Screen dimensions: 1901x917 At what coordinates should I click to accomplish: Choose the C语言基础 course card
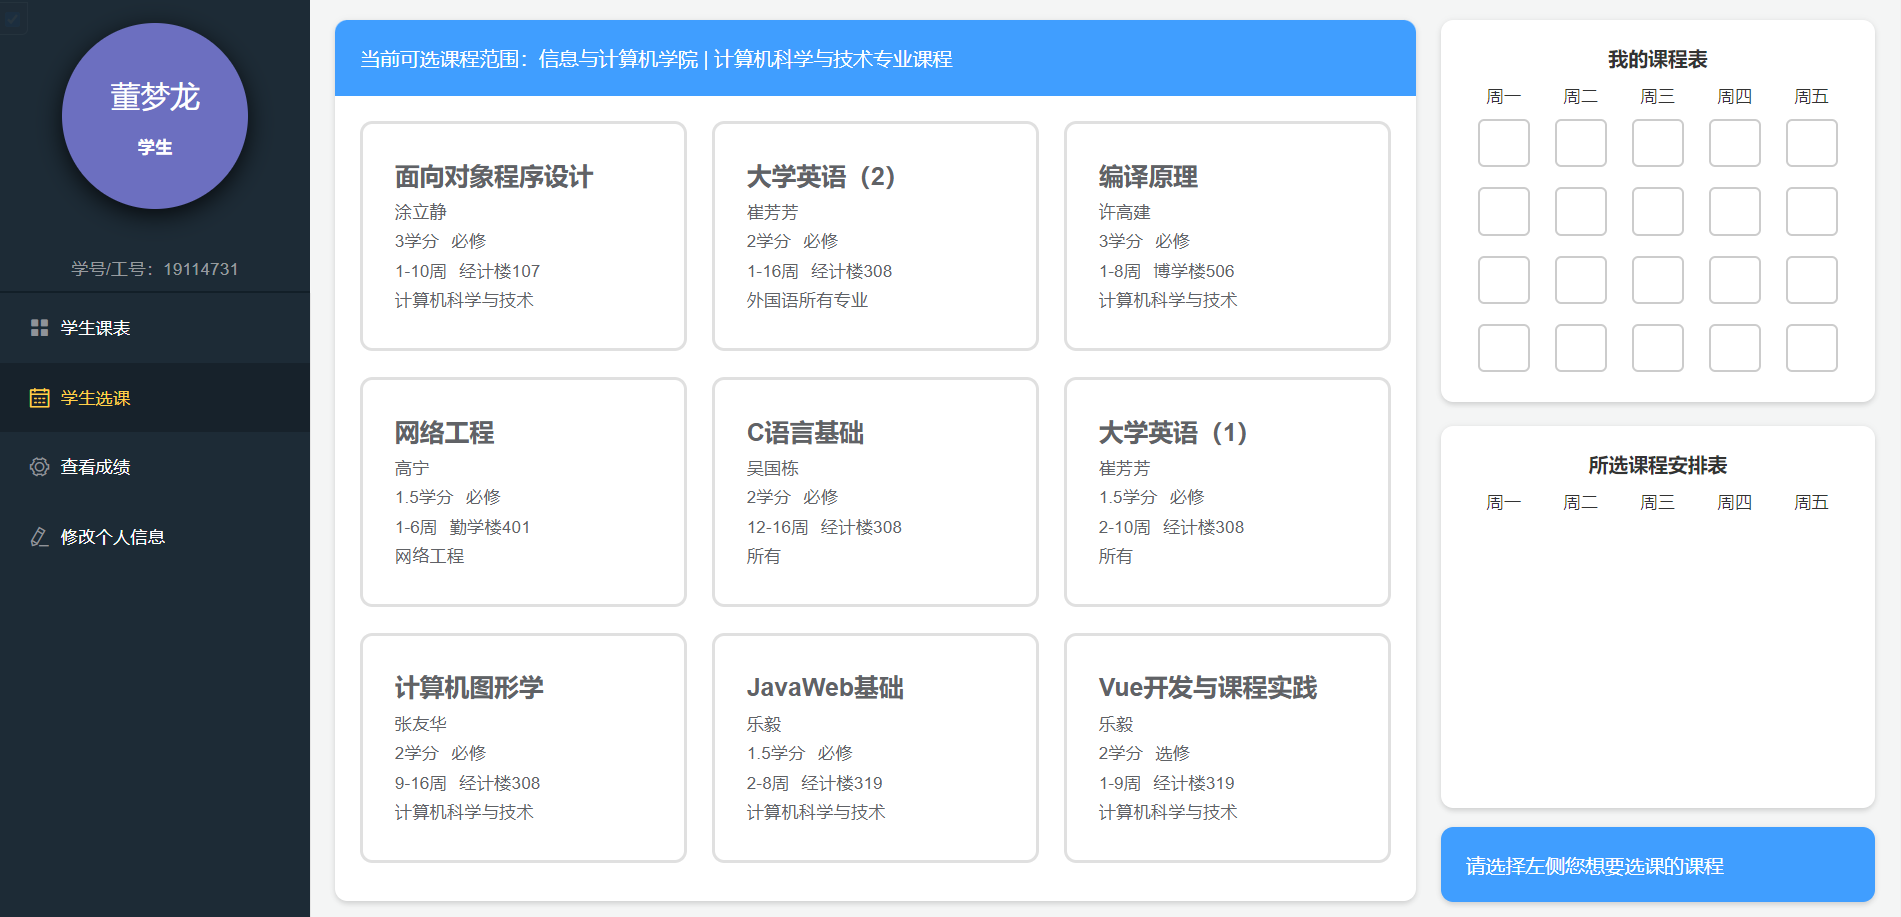tap(875, 492)
